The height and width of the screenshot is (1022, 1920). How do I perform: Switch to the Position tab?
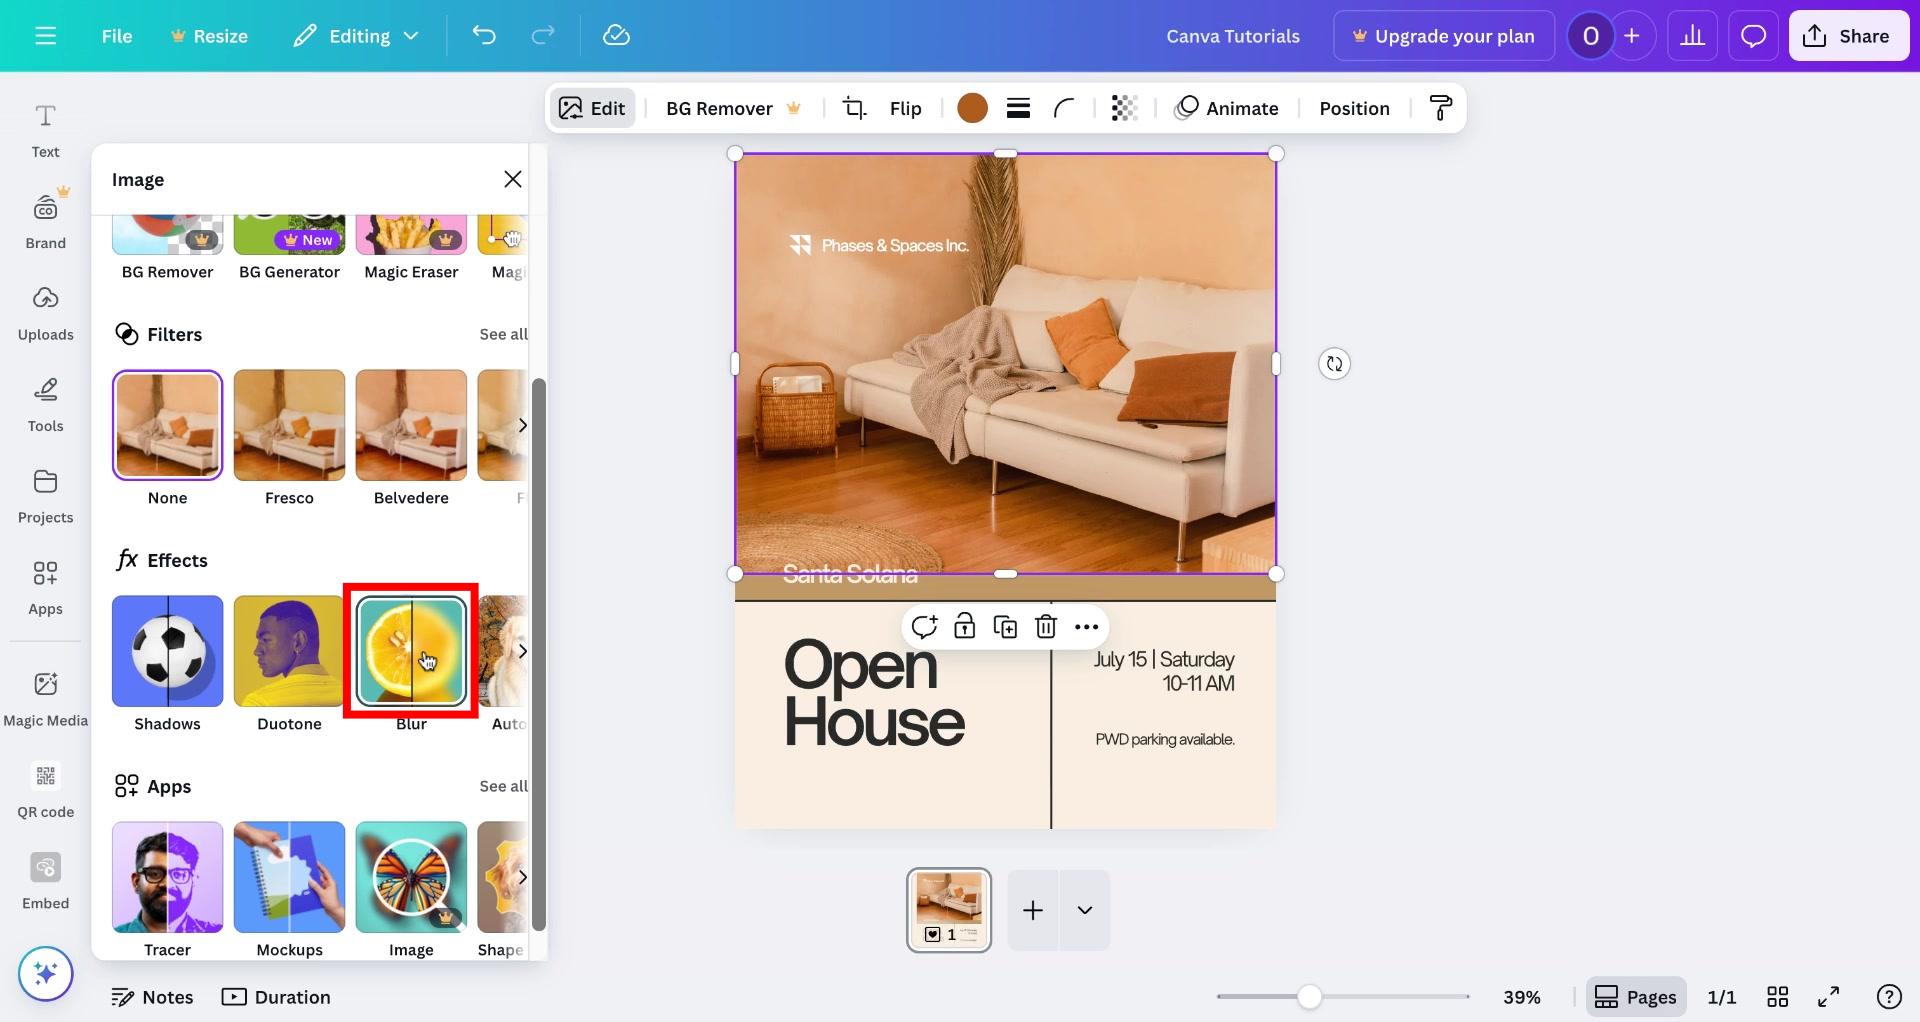1354,107
